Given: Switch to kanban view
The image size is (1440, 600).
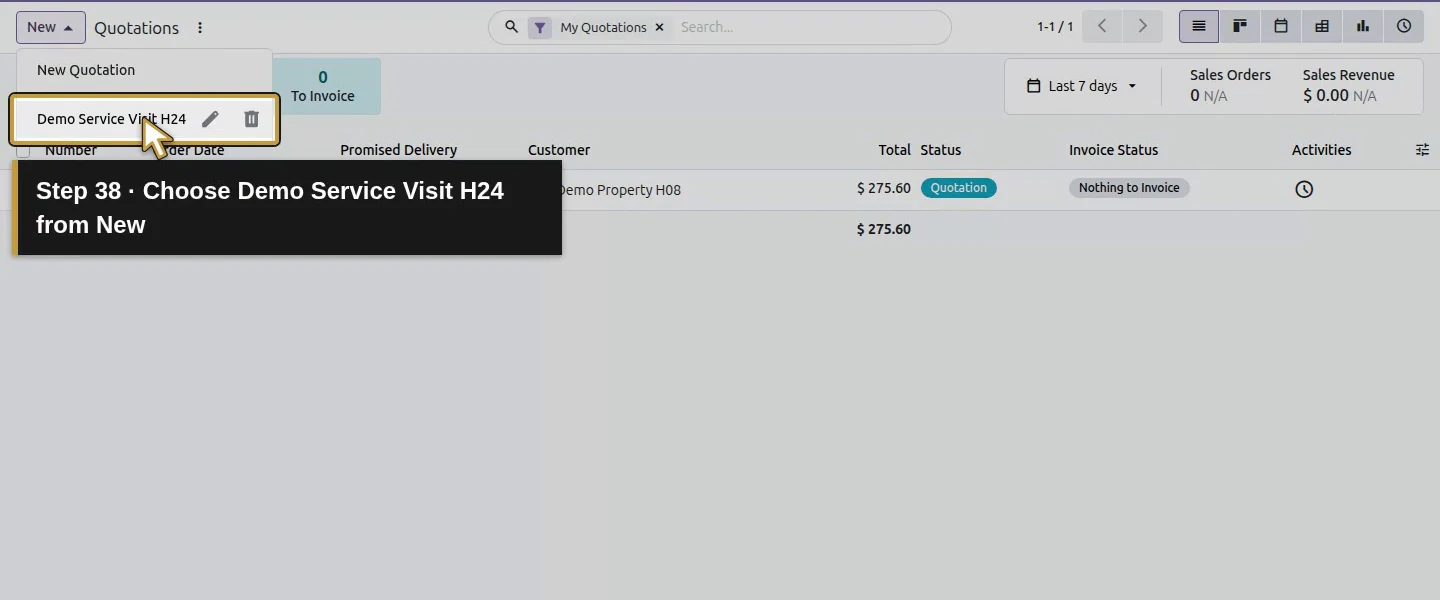Looking at the screenshot, I should point(1240,27).
